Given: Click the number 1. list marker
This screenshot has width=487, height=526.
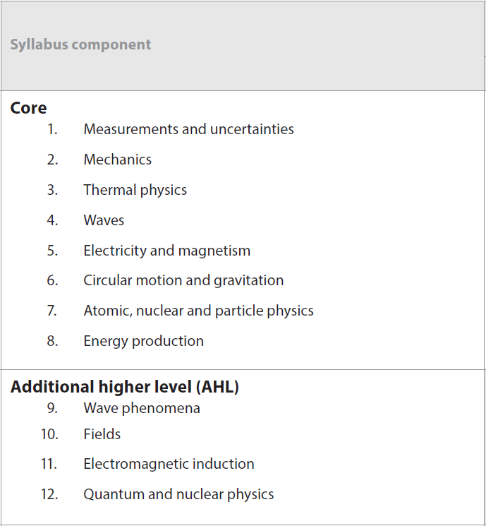Looking at the screenshot, I should [53, 129].
